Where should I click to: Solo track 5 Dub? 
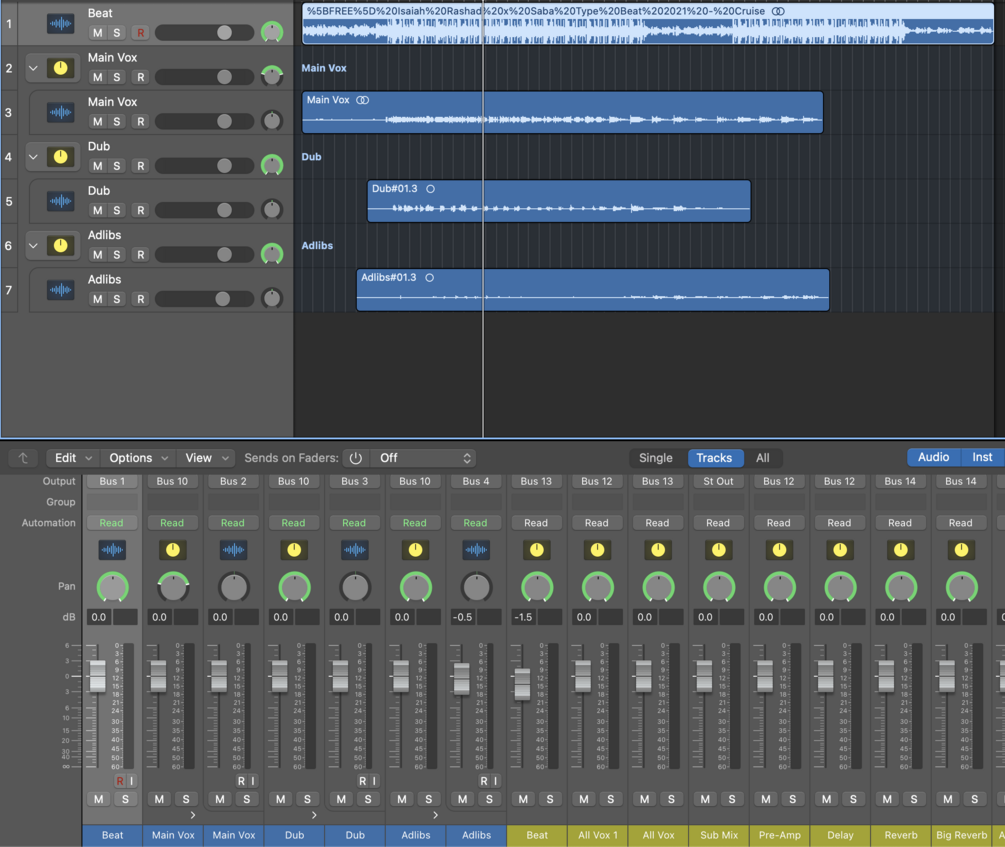[x=117, y=210]
